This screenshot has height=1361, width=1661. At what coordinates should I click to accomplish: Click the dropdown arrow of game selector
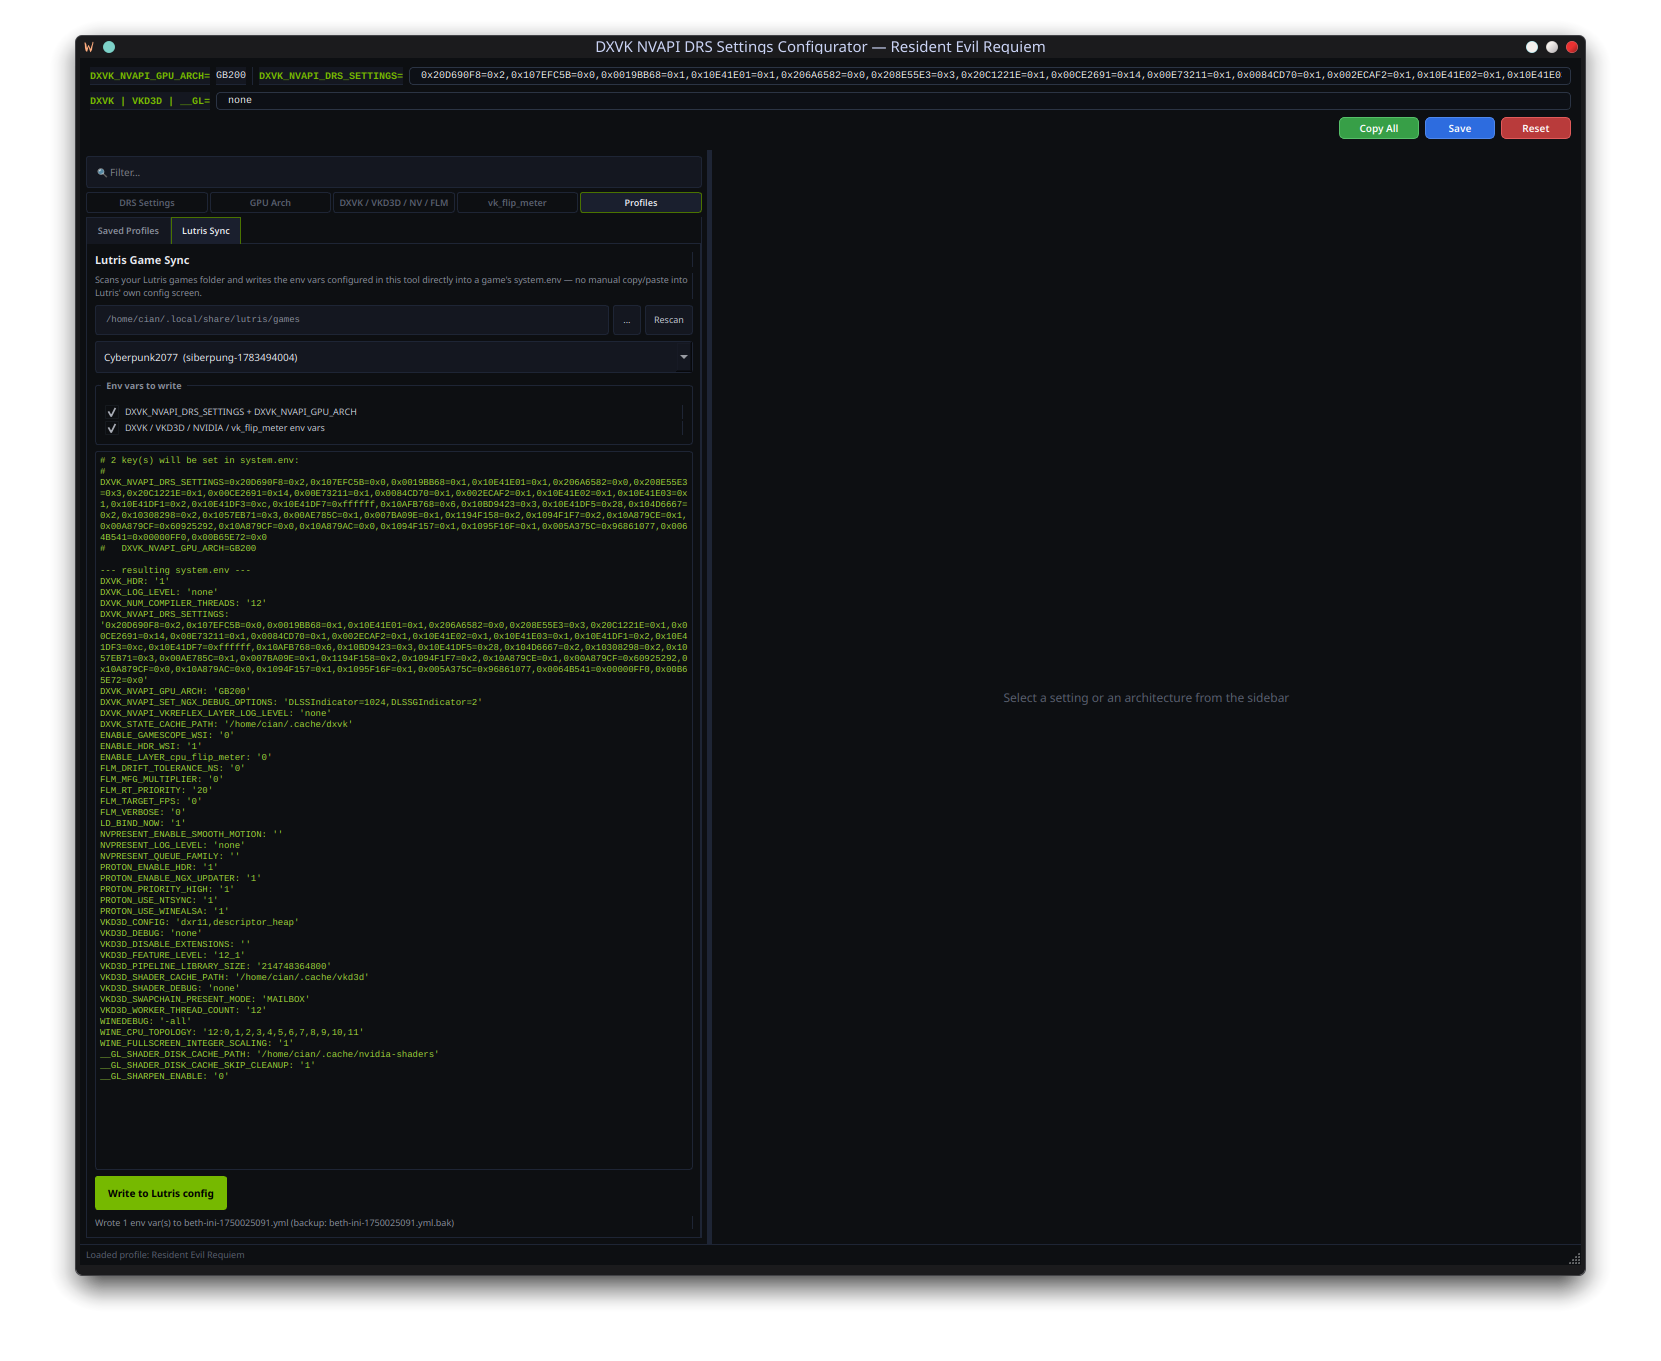pos(684,357)
